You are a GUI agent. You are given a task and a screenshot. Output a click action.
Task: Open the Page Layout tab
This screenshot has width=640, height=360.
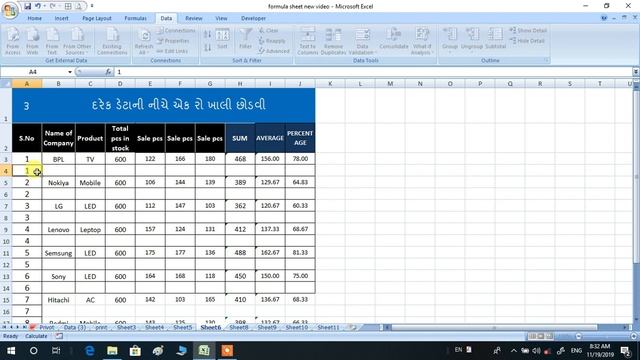pos(97,18)
